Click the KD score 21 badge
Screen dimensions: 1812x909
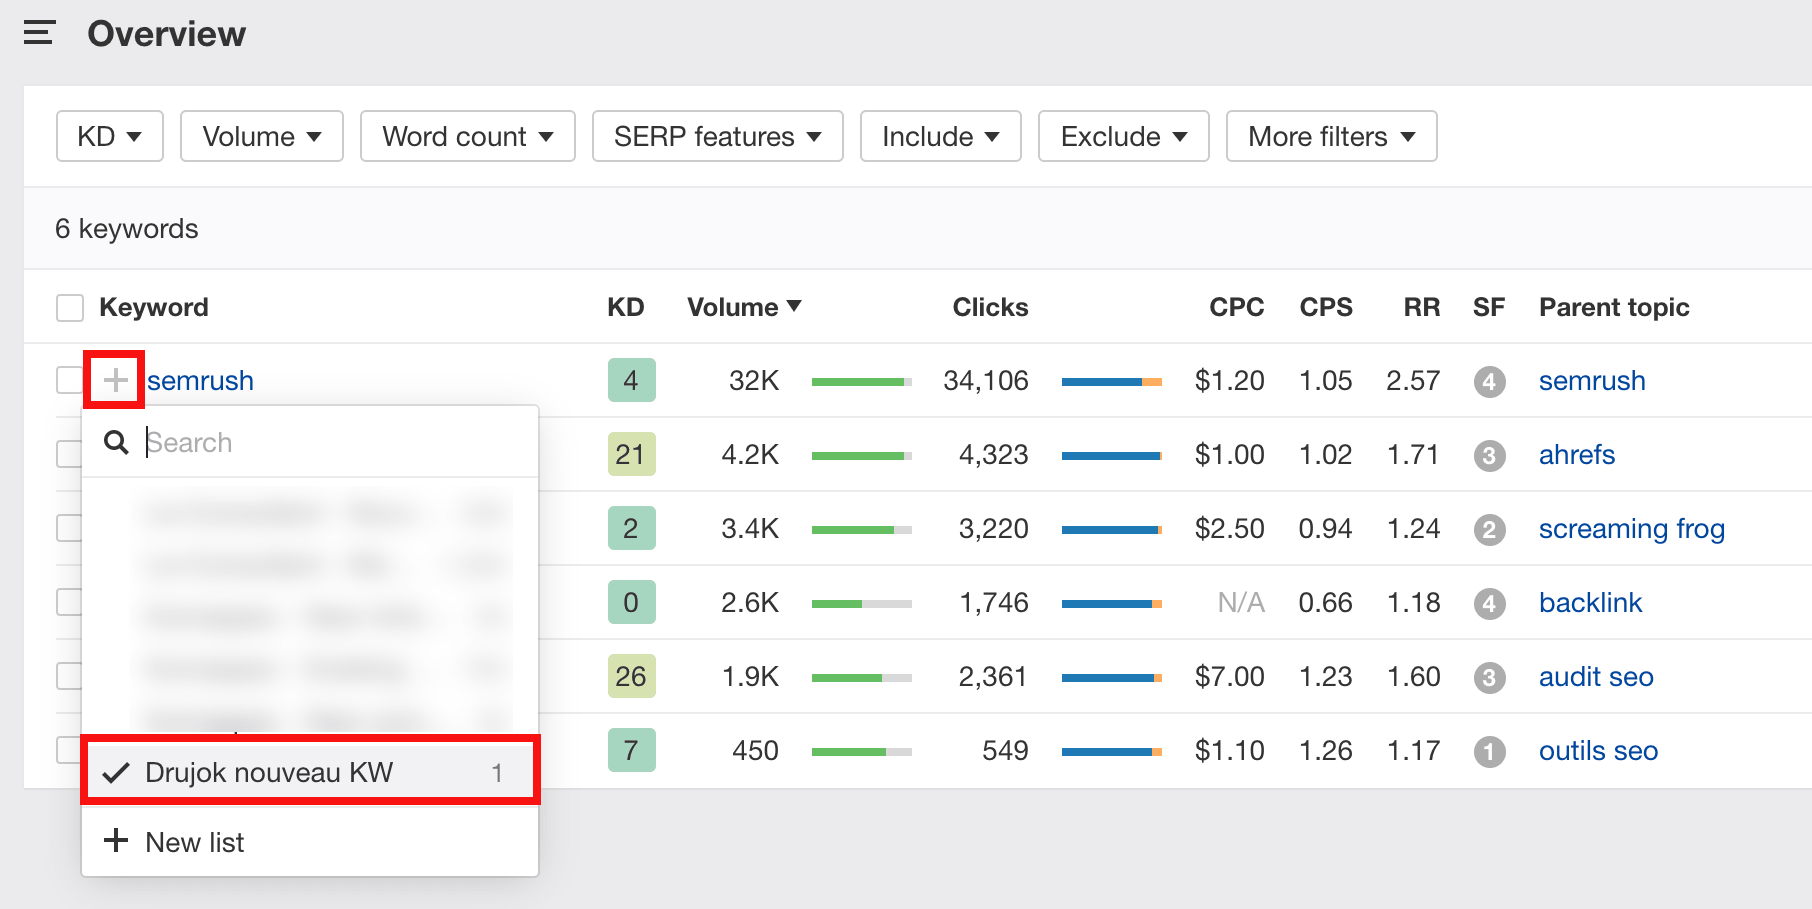coord(631,454)
